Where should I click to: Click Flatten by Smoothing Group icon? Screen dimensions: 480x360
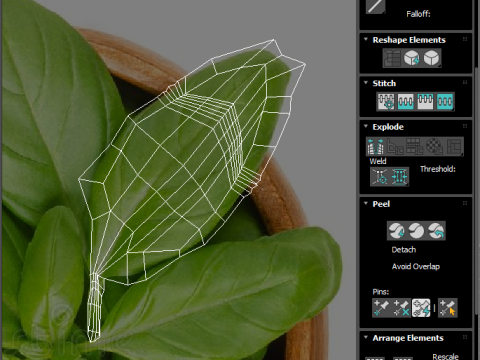pos(415,146)
